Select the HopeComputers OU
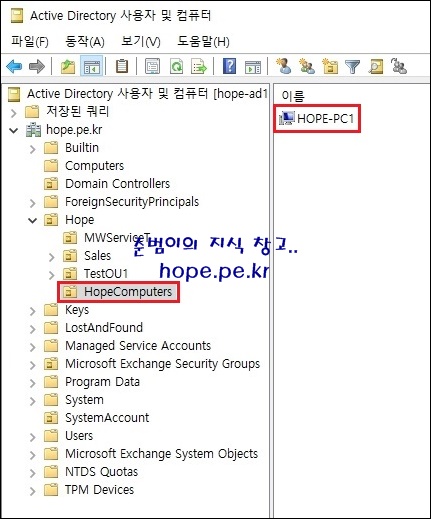The height and width of the screenshot is (519, 431). (128, 292)
